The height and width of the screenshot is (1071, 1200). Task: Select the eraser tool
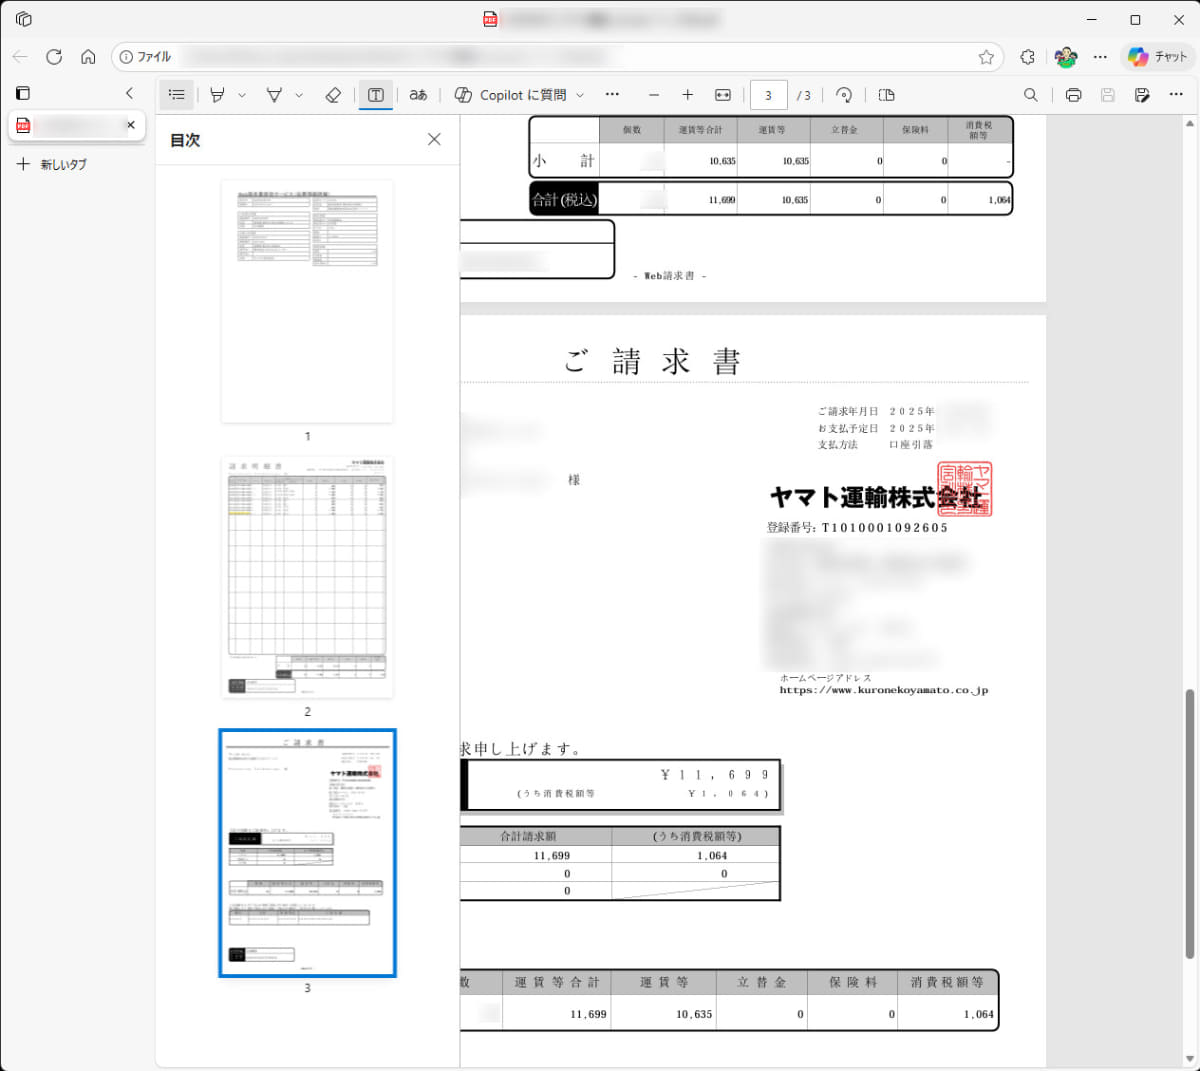point(333,95)
